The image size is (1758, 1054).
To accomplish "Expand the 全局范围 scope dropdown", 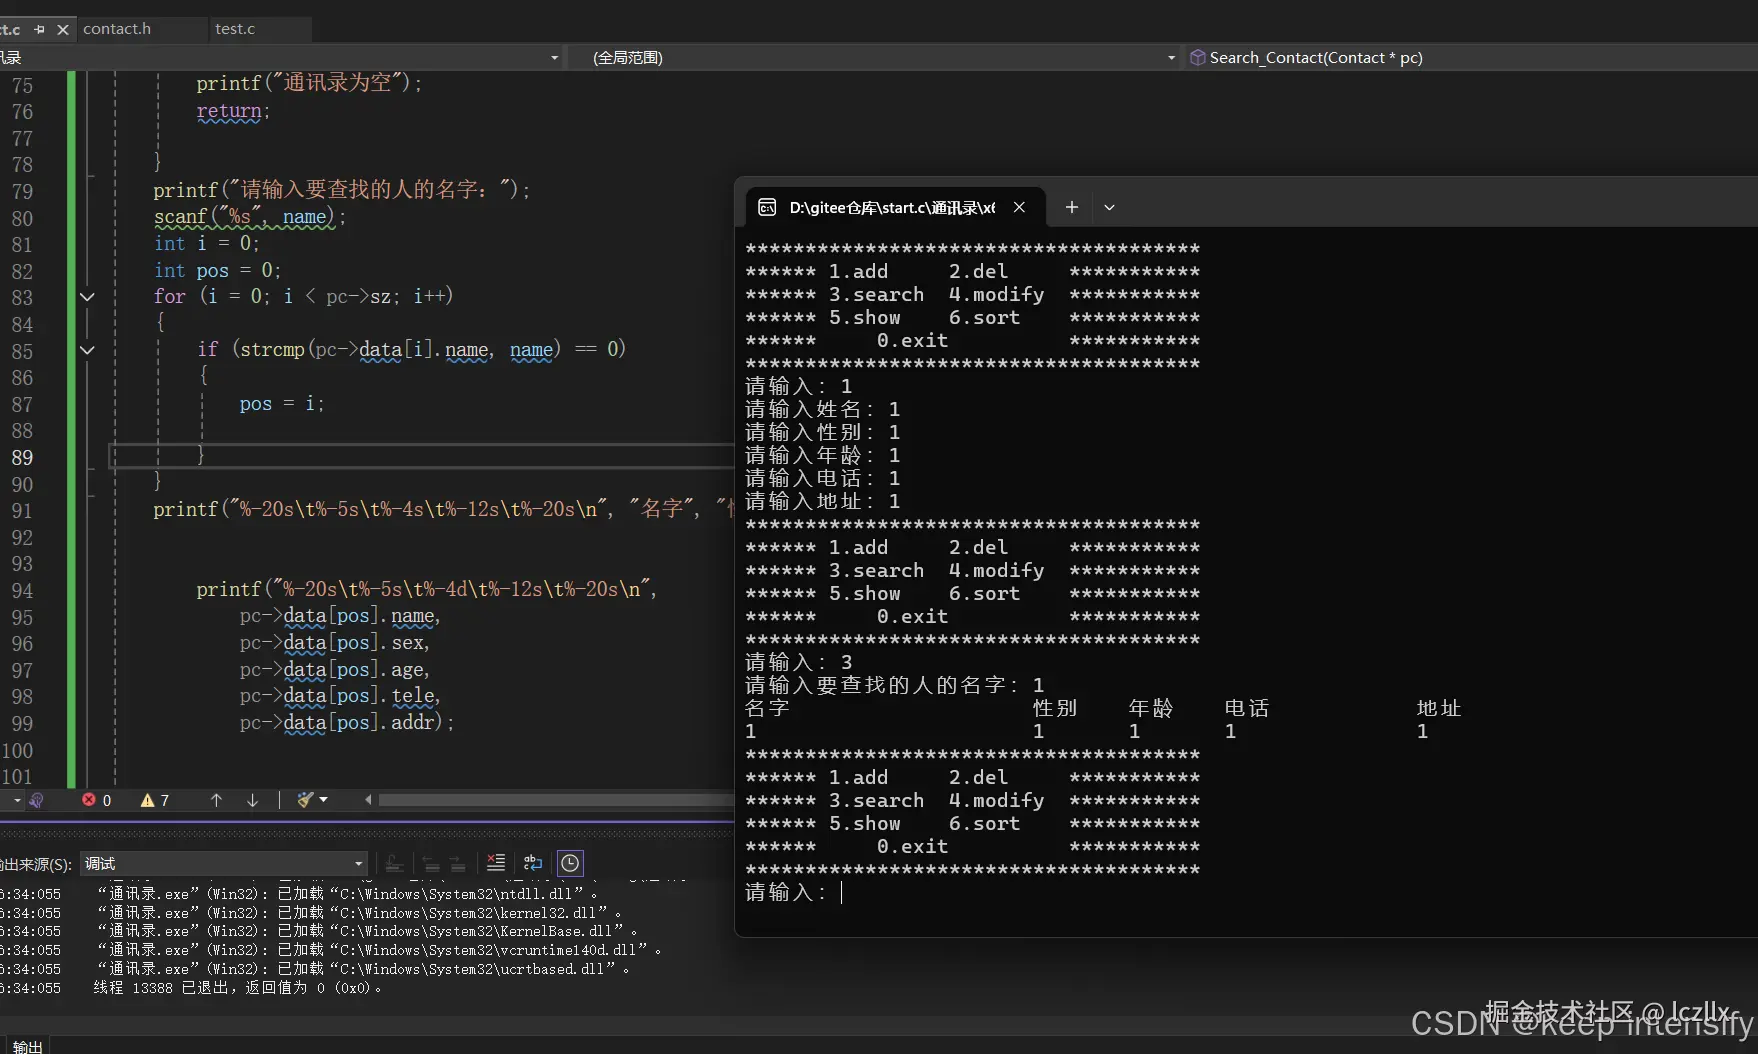I will point(1171,58).
